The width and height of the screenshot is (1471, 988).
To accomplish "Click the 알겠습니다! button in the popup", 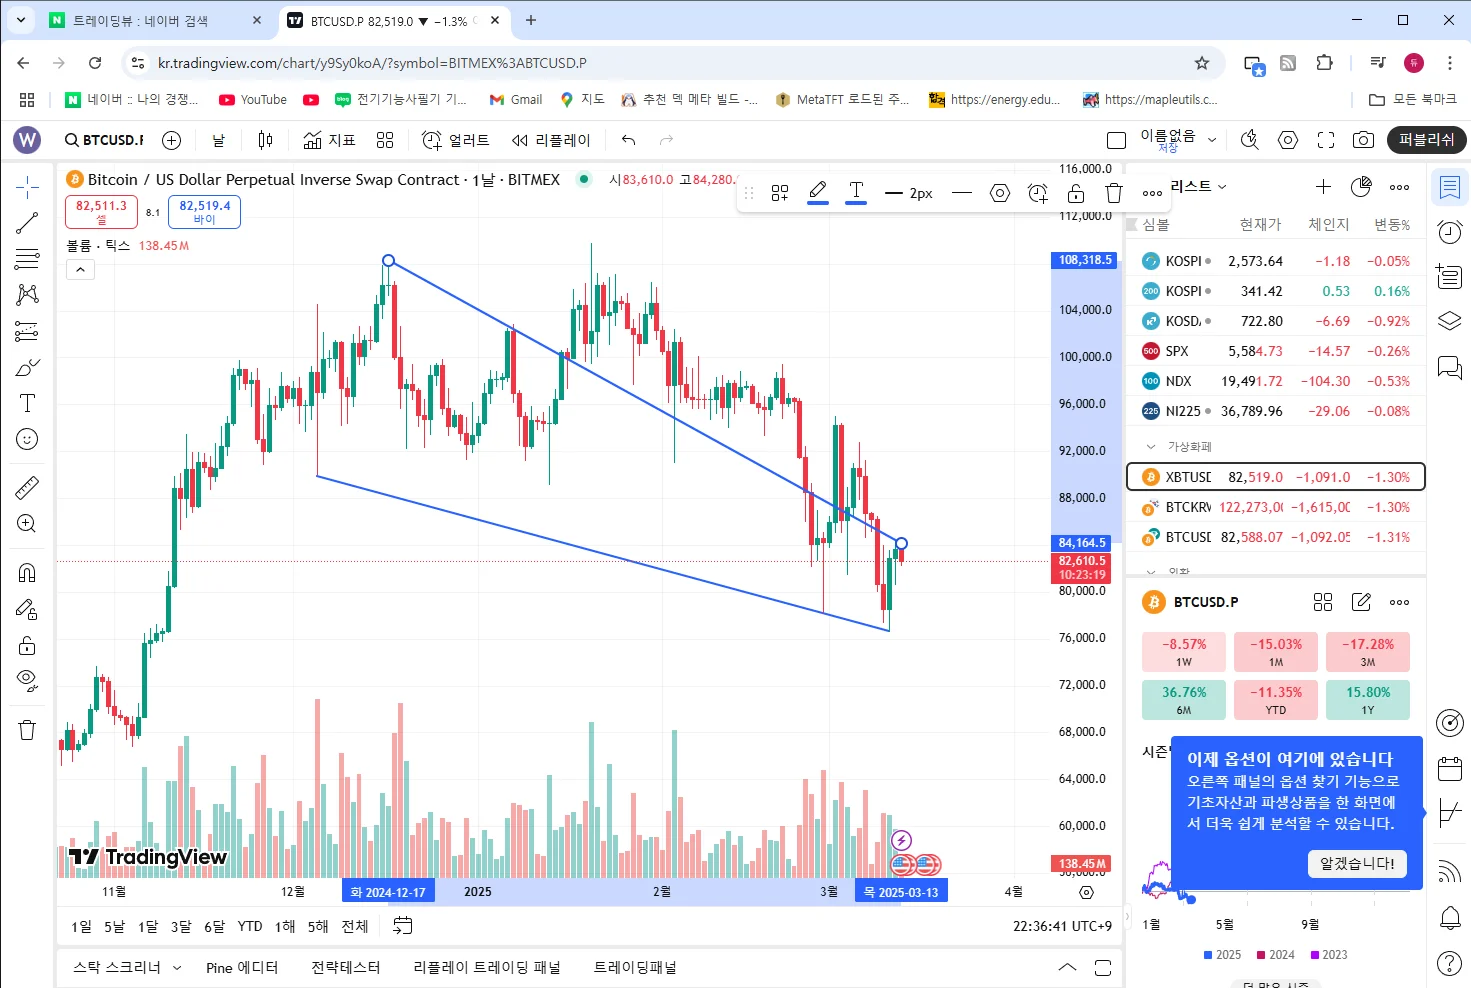I will (1357, 864).
